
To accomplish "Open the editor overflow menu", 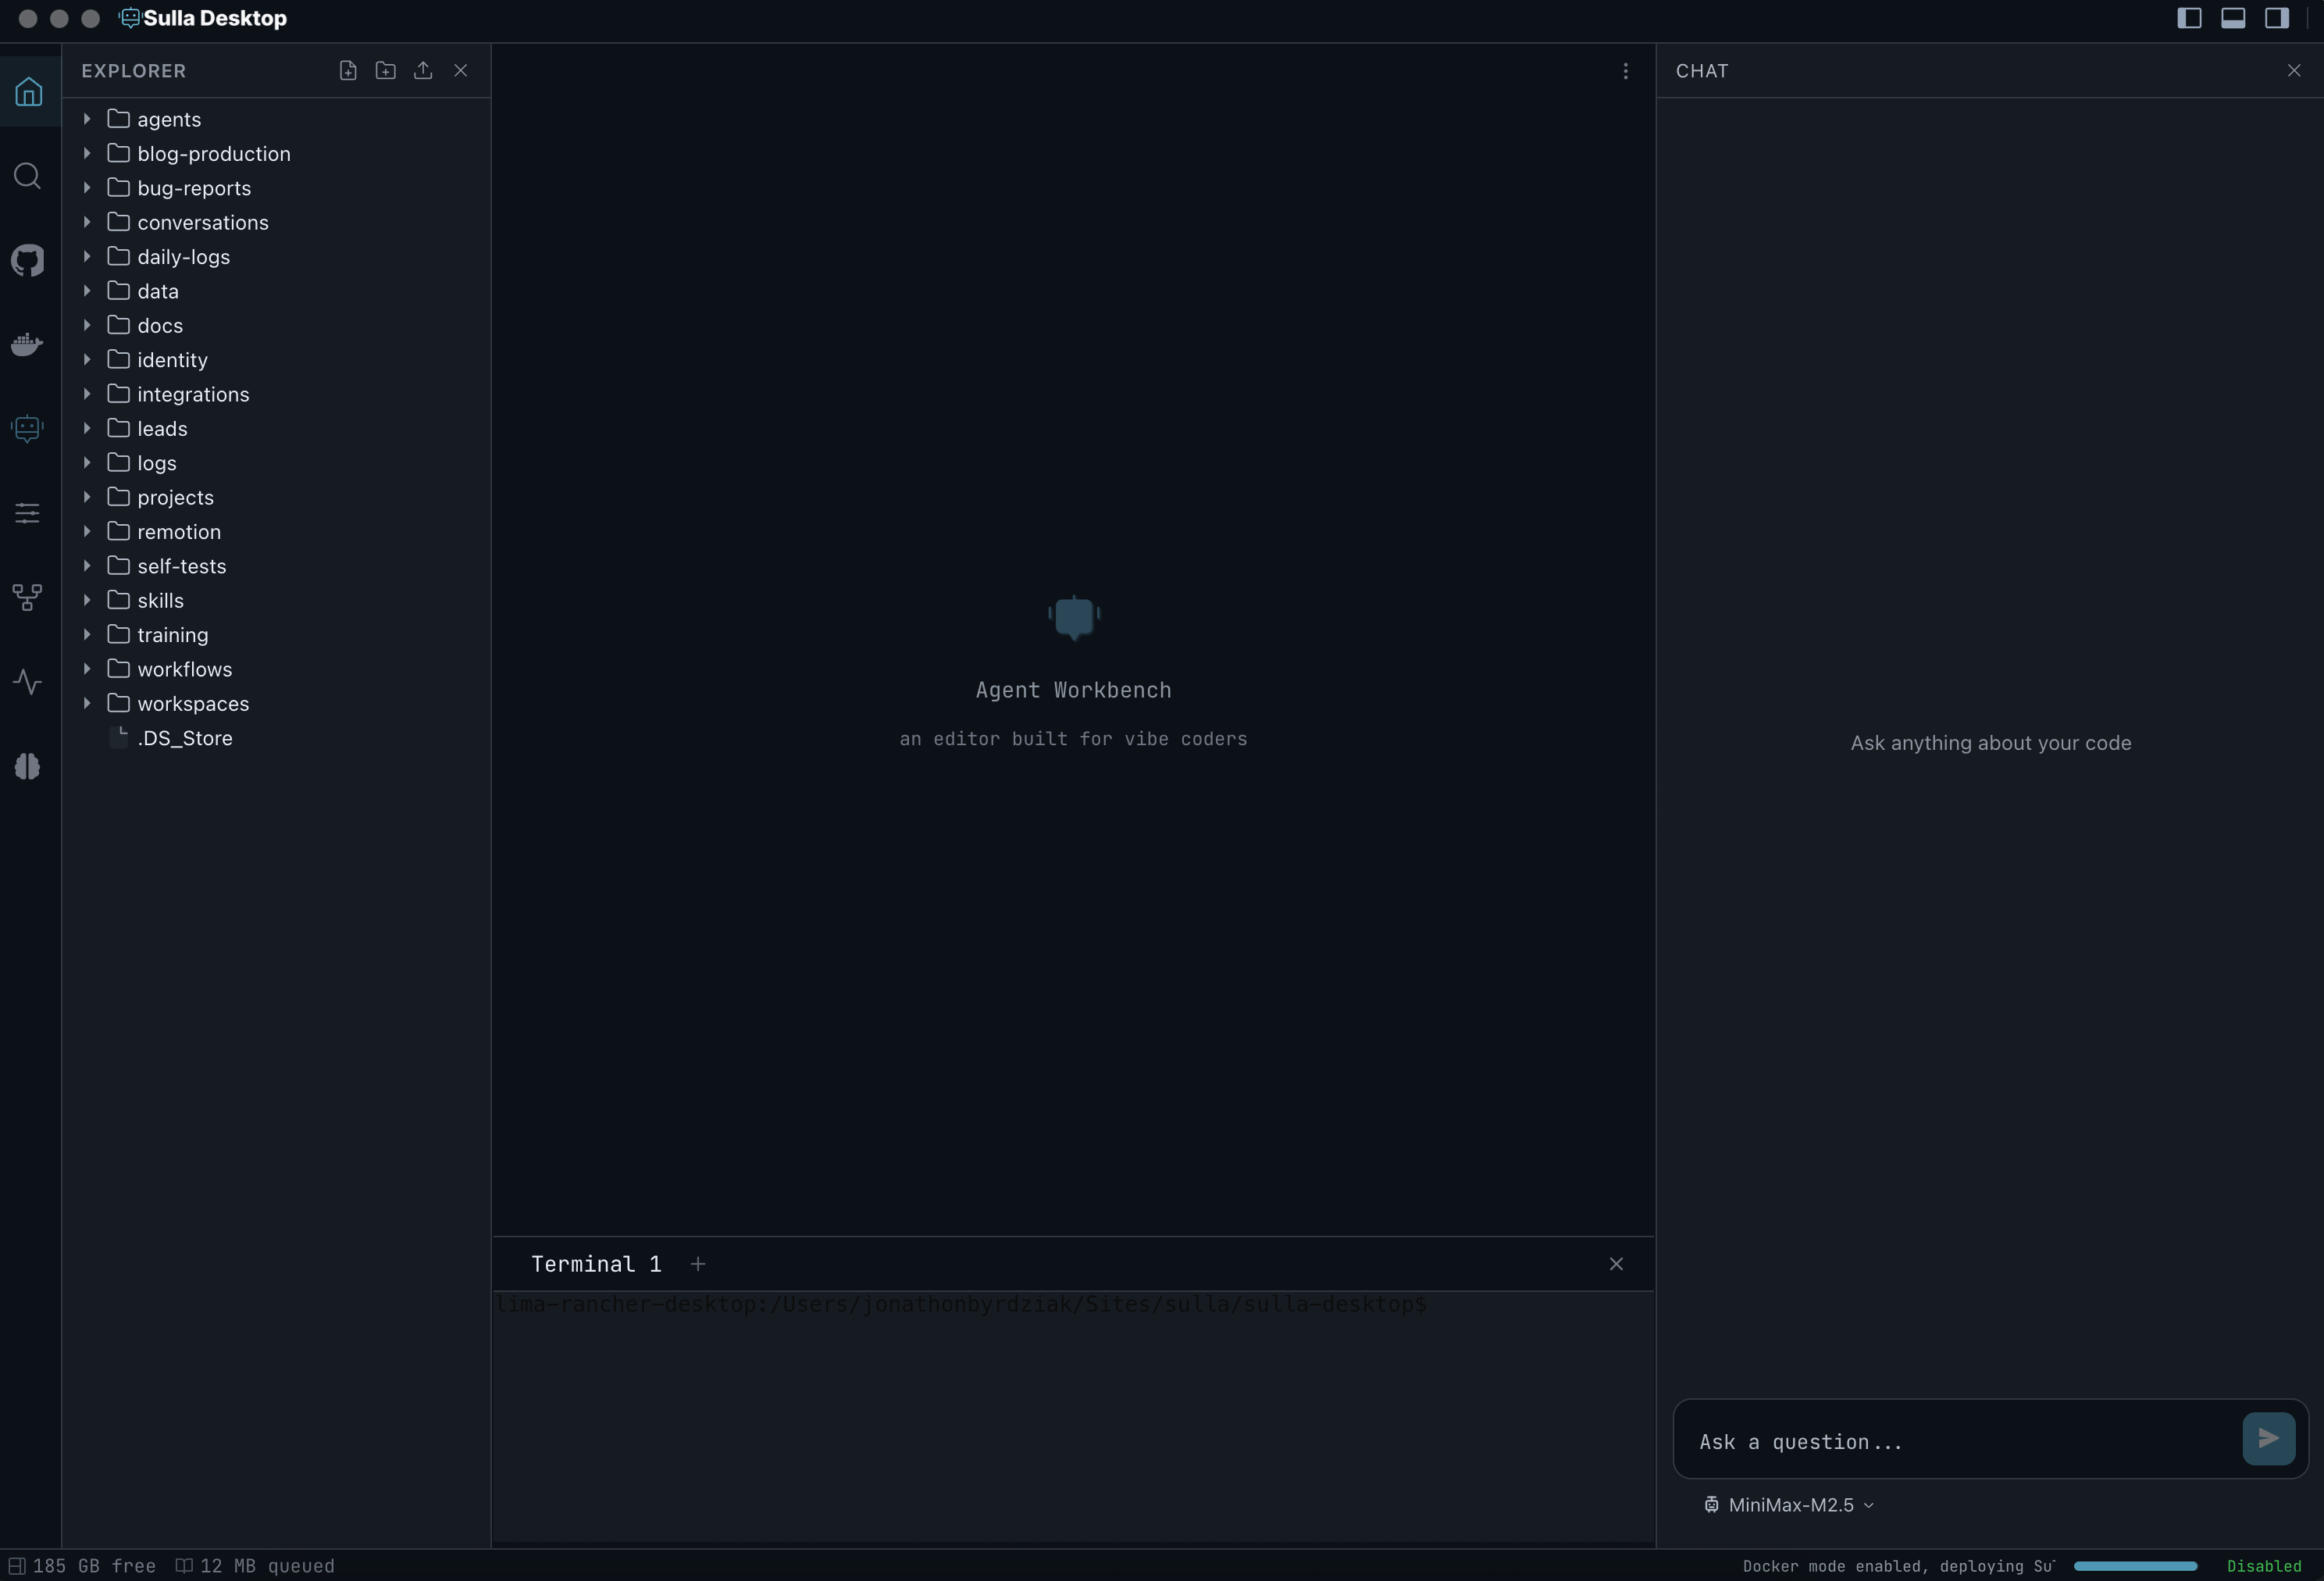I will tap(1625, 70).
